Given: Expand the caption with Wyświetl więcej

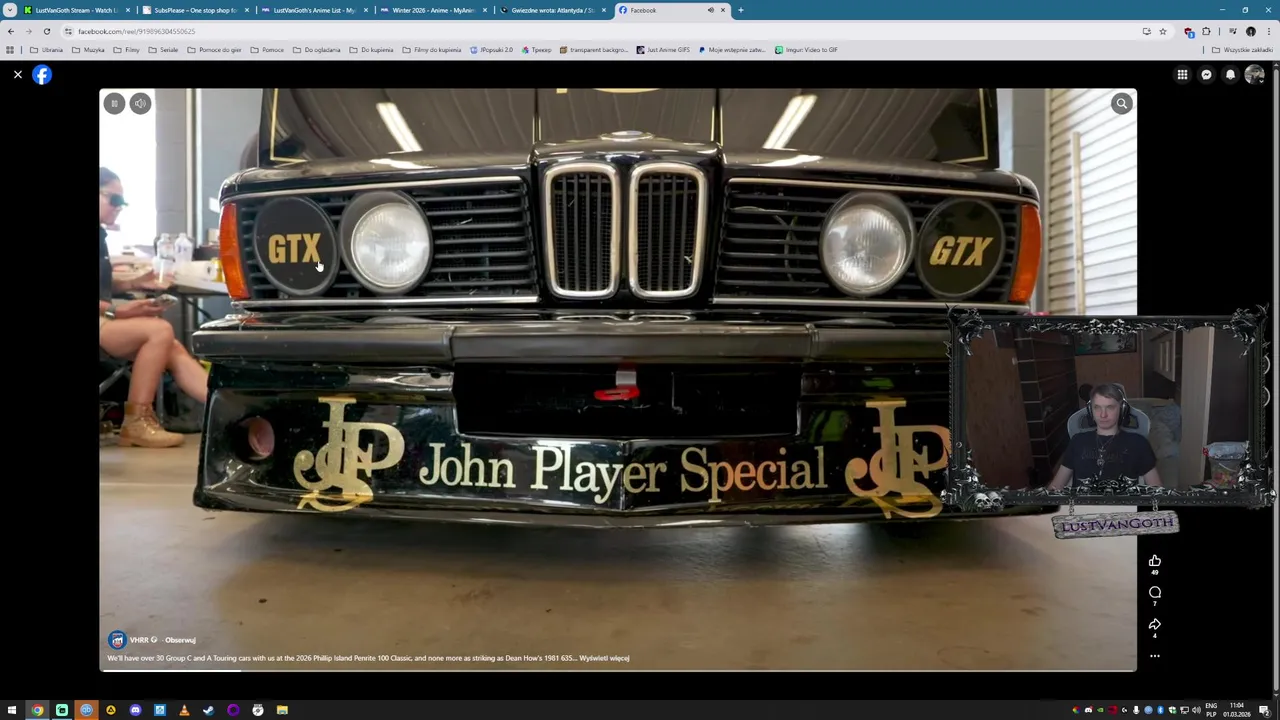Looking at the screenshot, I should [604, 658].
